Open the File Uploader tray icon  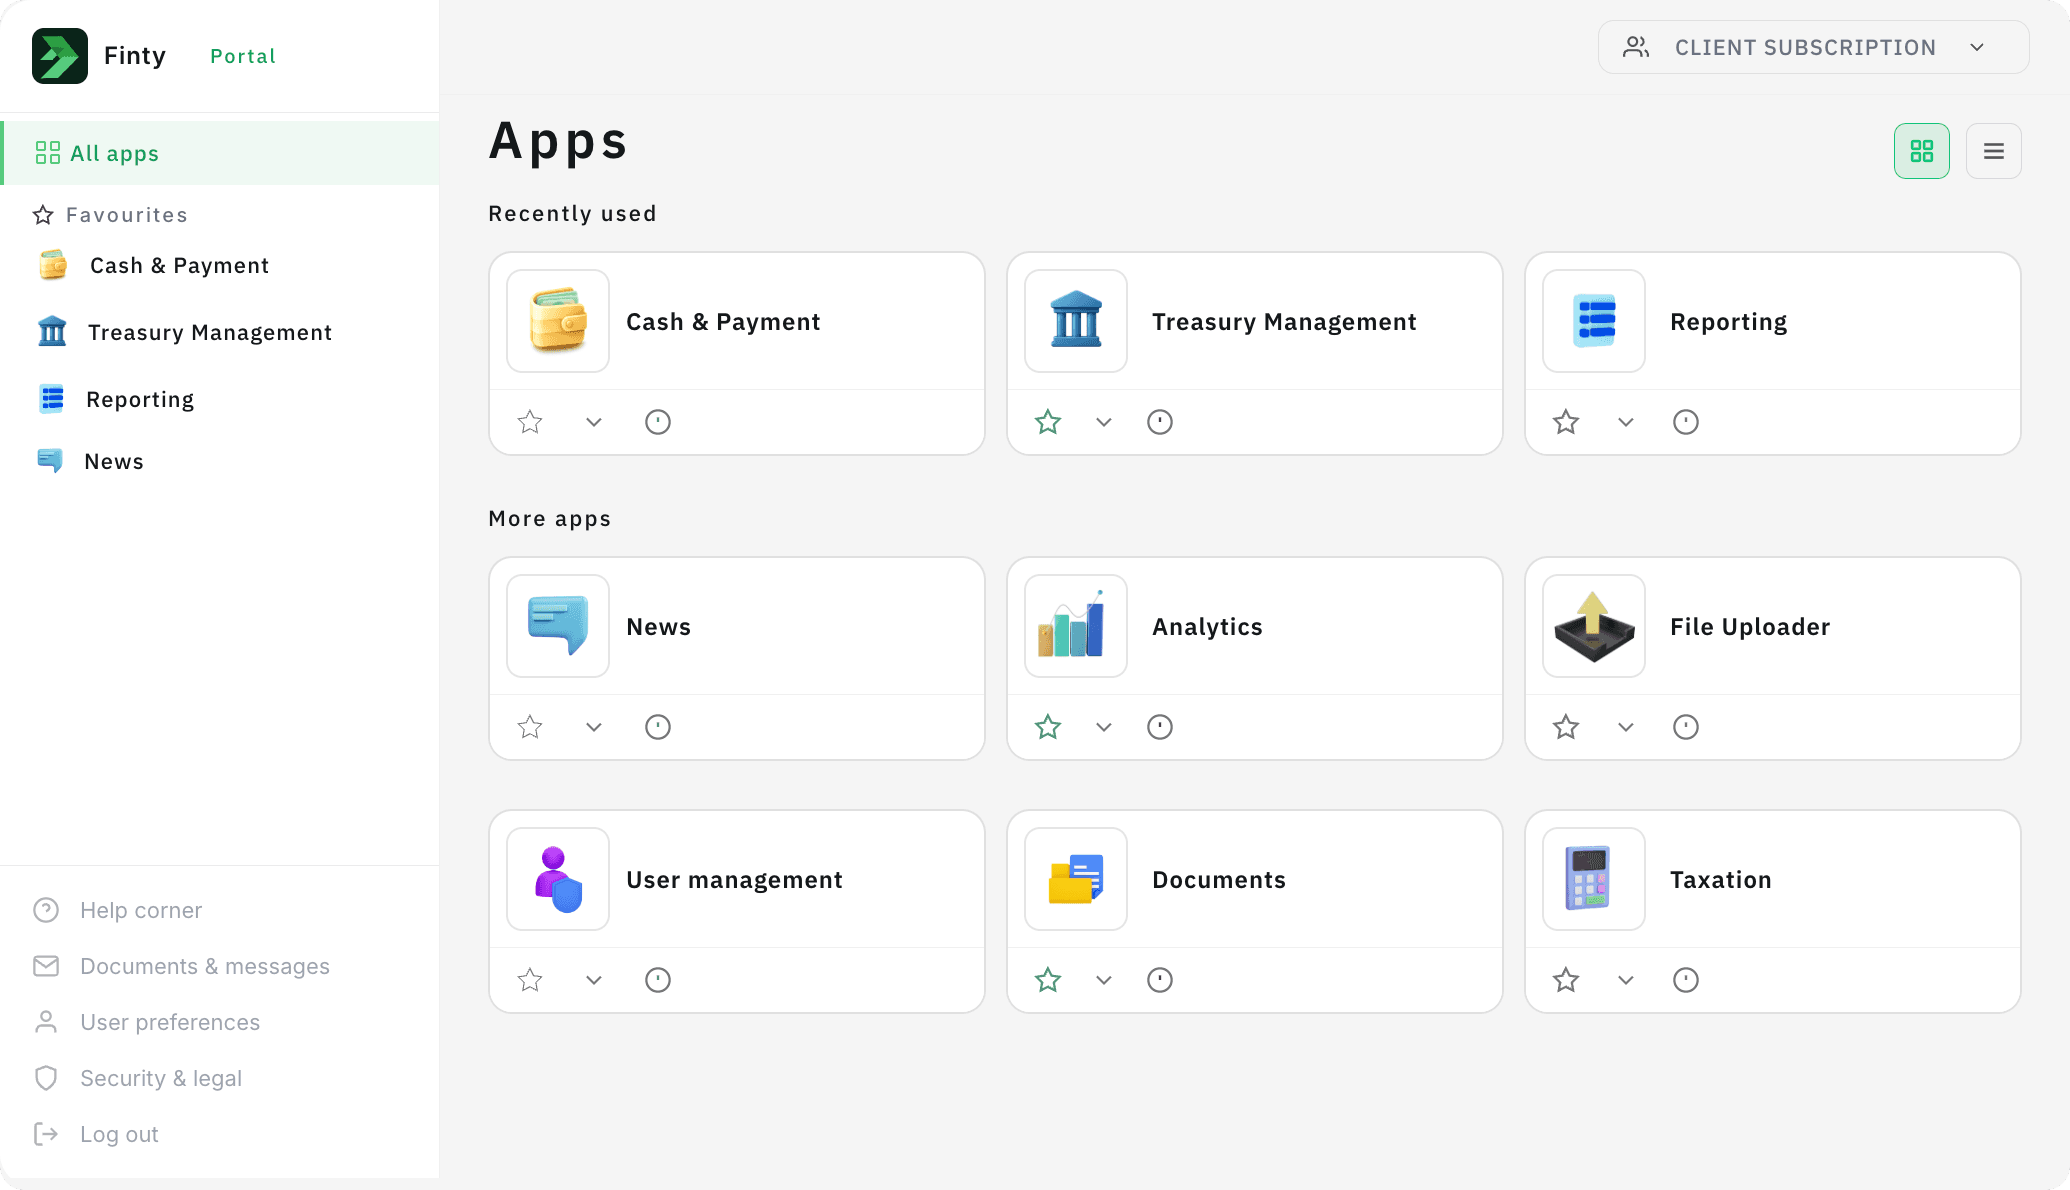[x=1594, y=626]
